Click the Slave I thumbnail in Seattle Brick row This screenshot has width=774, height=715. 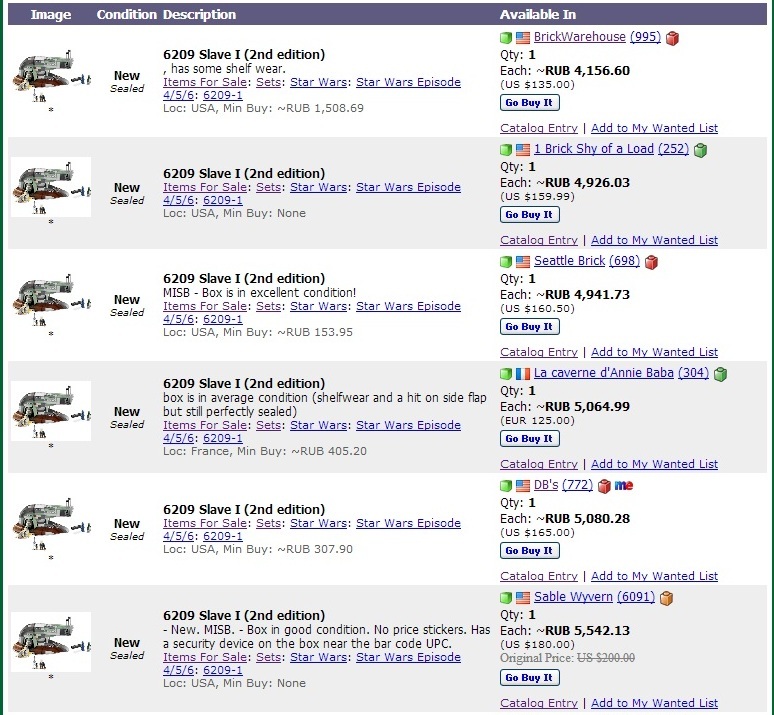pyautogui.click(x=51, y=299)
